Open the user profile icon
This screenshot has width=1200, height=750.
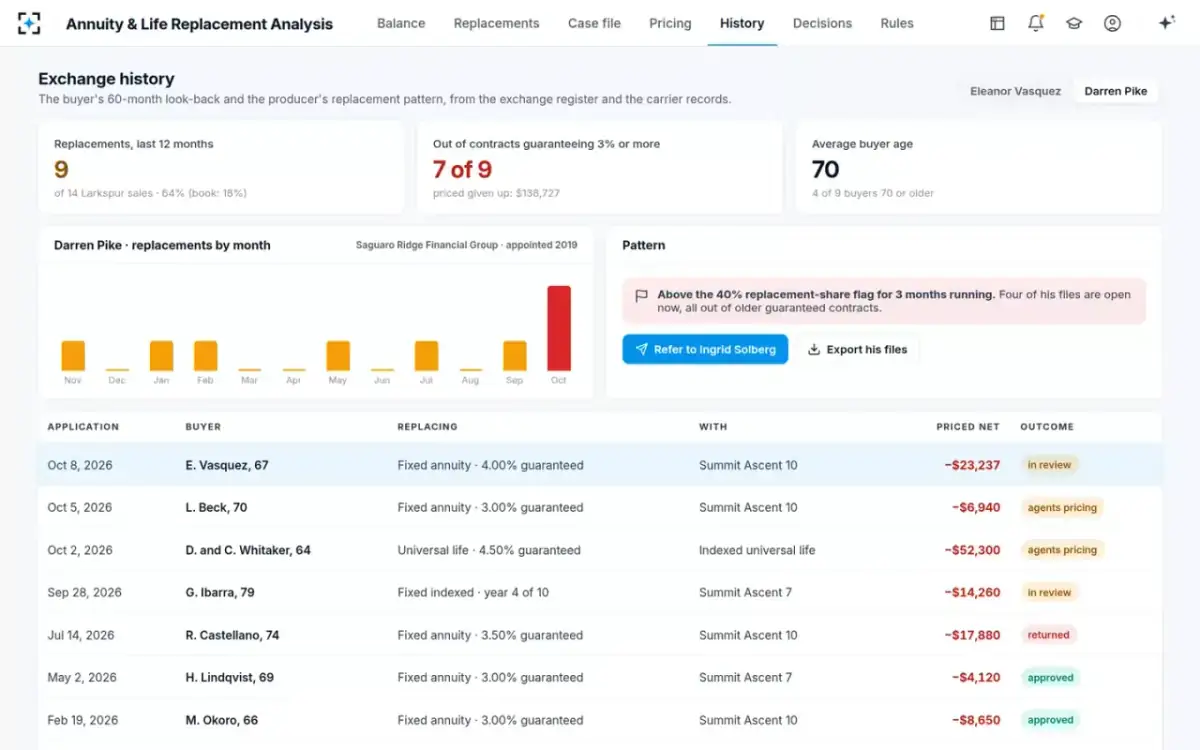click(1112, 23)
